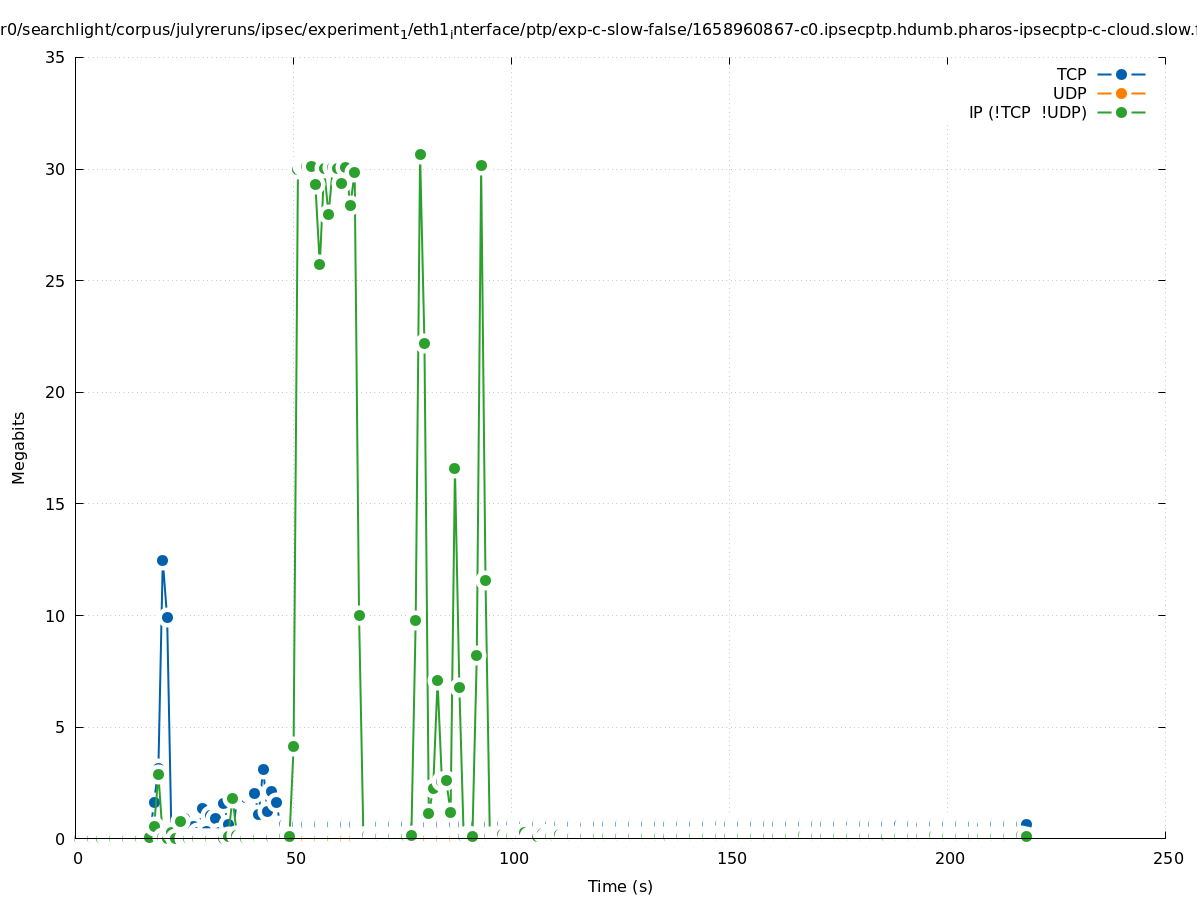Image resolution: width=1197 pixels, height=900 pixels.
Task: Click the 100 tick on the time axis
Action: pos(513,858)
